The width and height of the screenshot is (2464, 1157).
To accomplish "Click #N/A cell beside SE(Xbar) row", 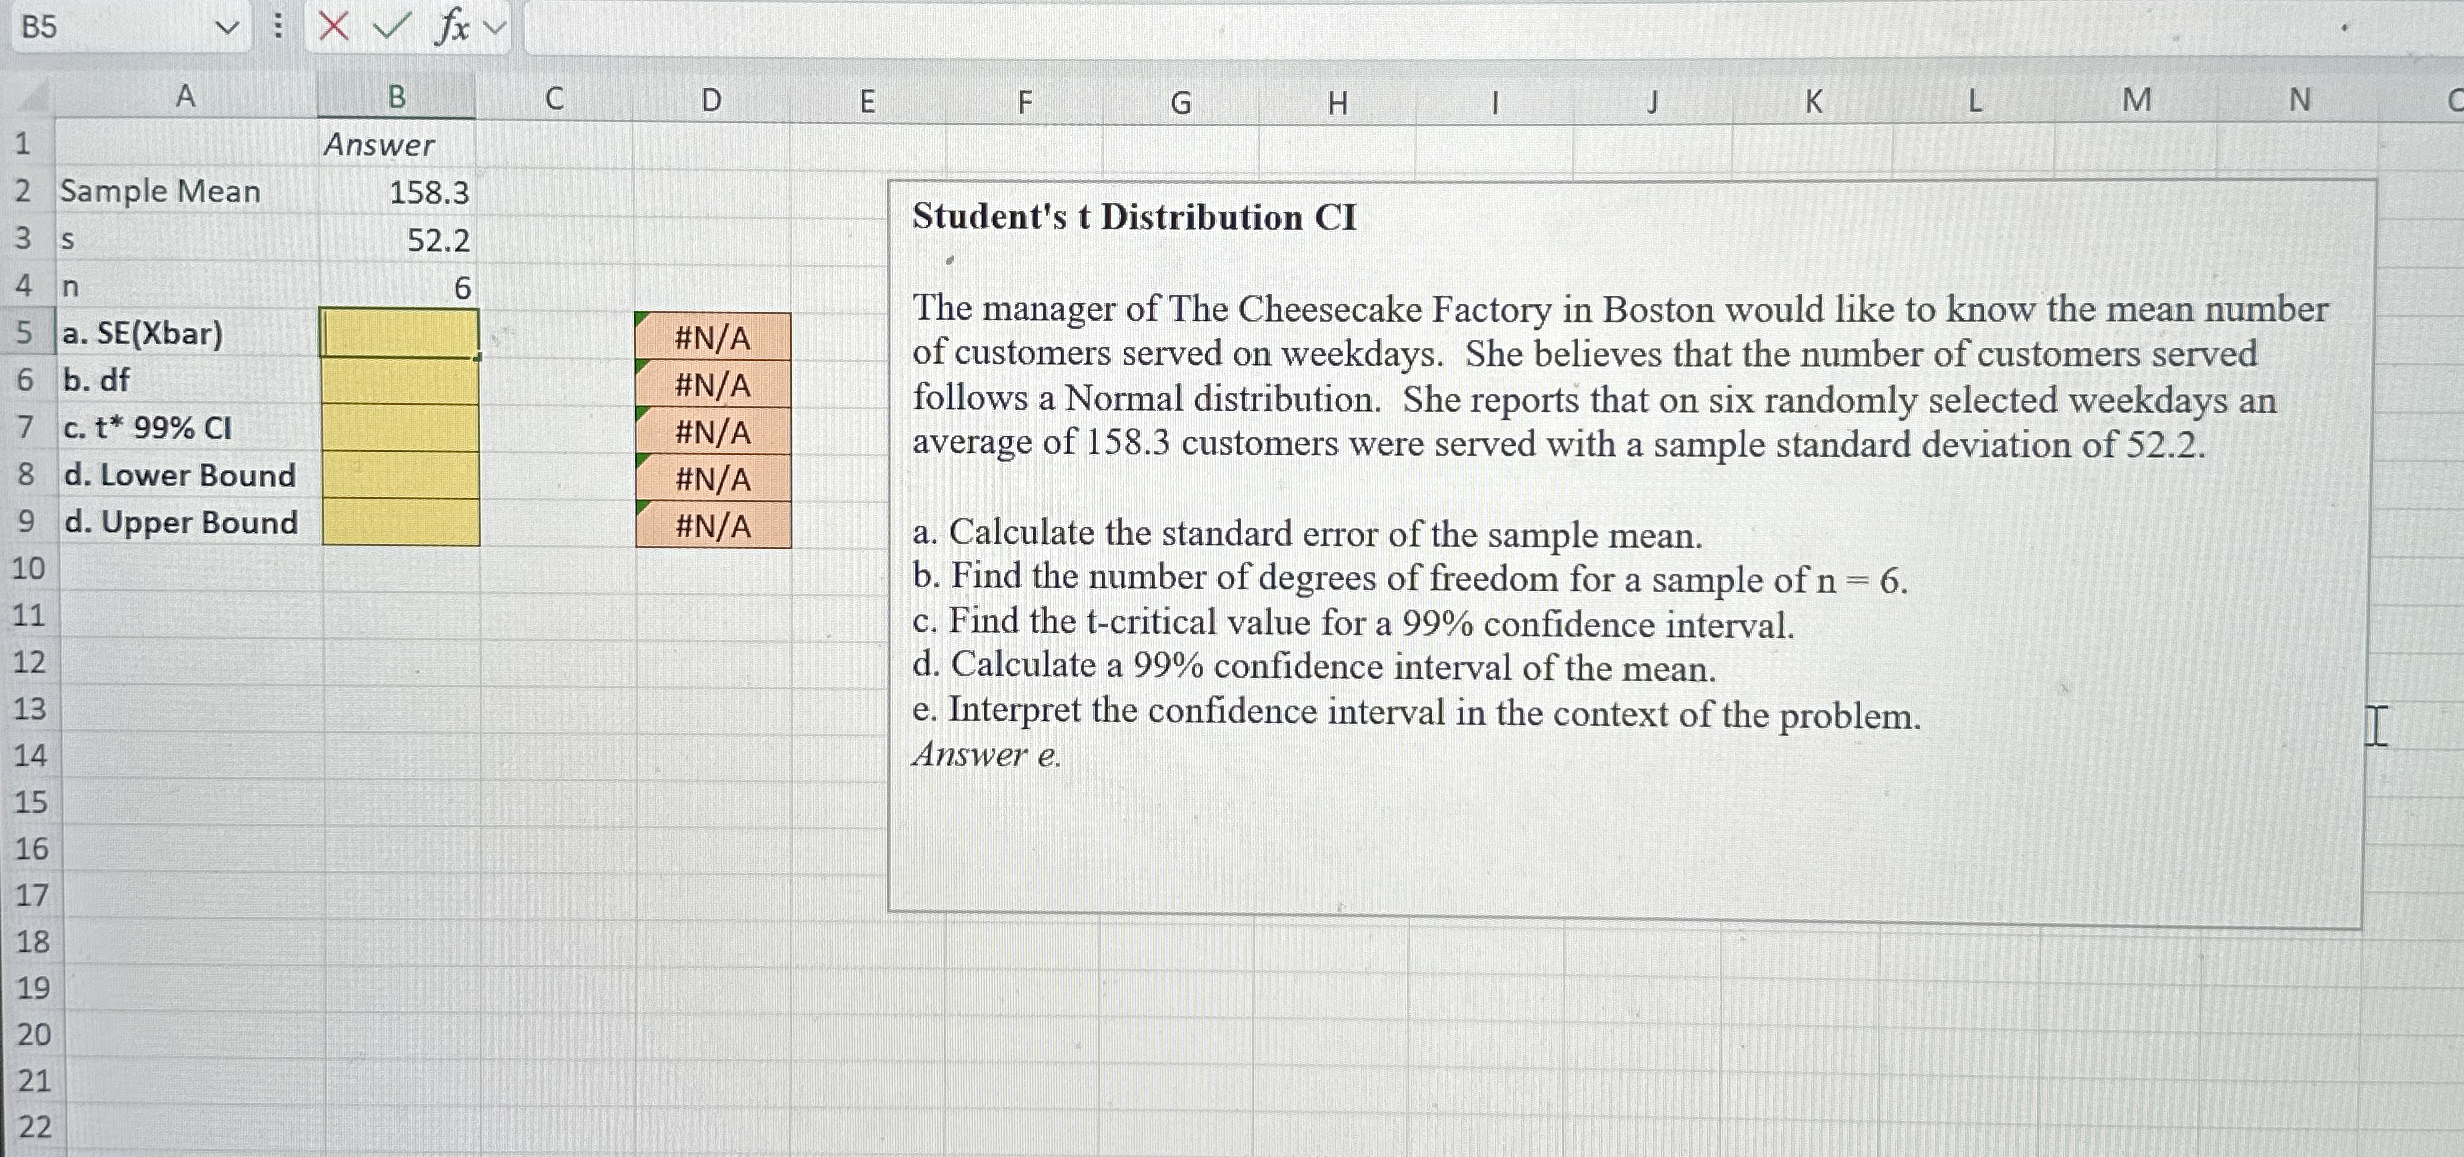I will point(712,337).
